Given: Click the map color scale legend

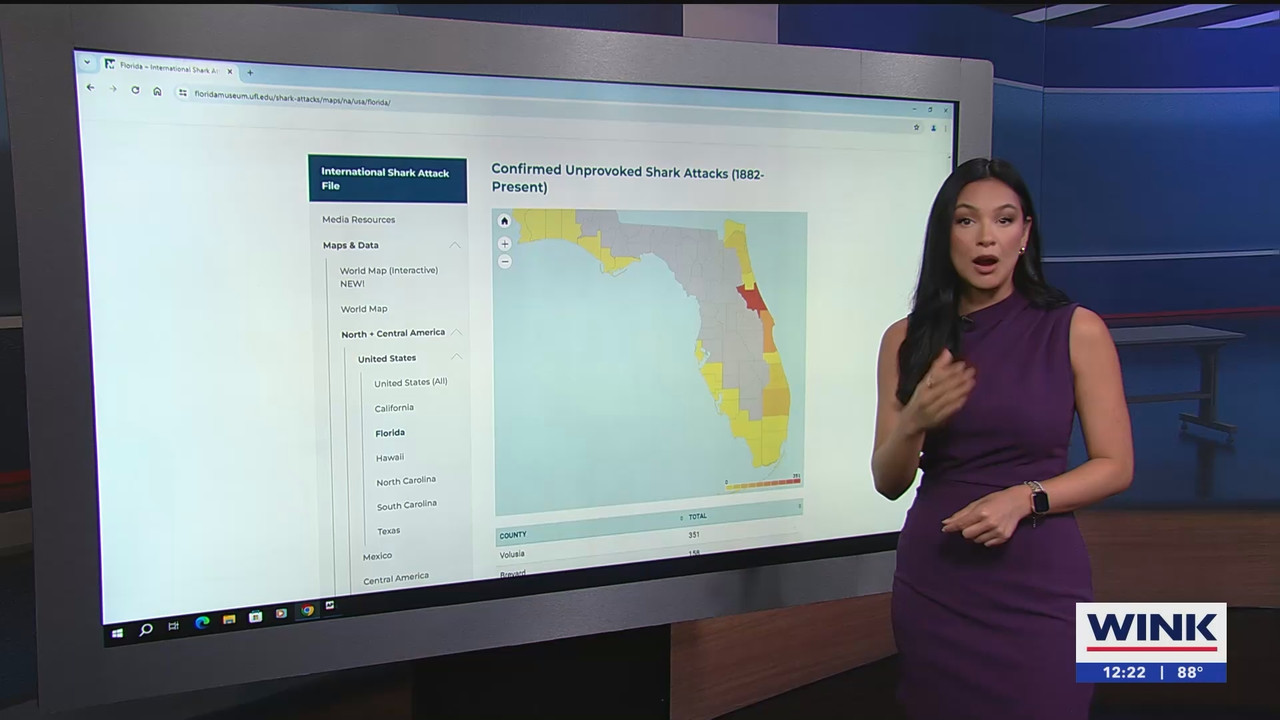Looking at the screenshot, I should 762,483.
